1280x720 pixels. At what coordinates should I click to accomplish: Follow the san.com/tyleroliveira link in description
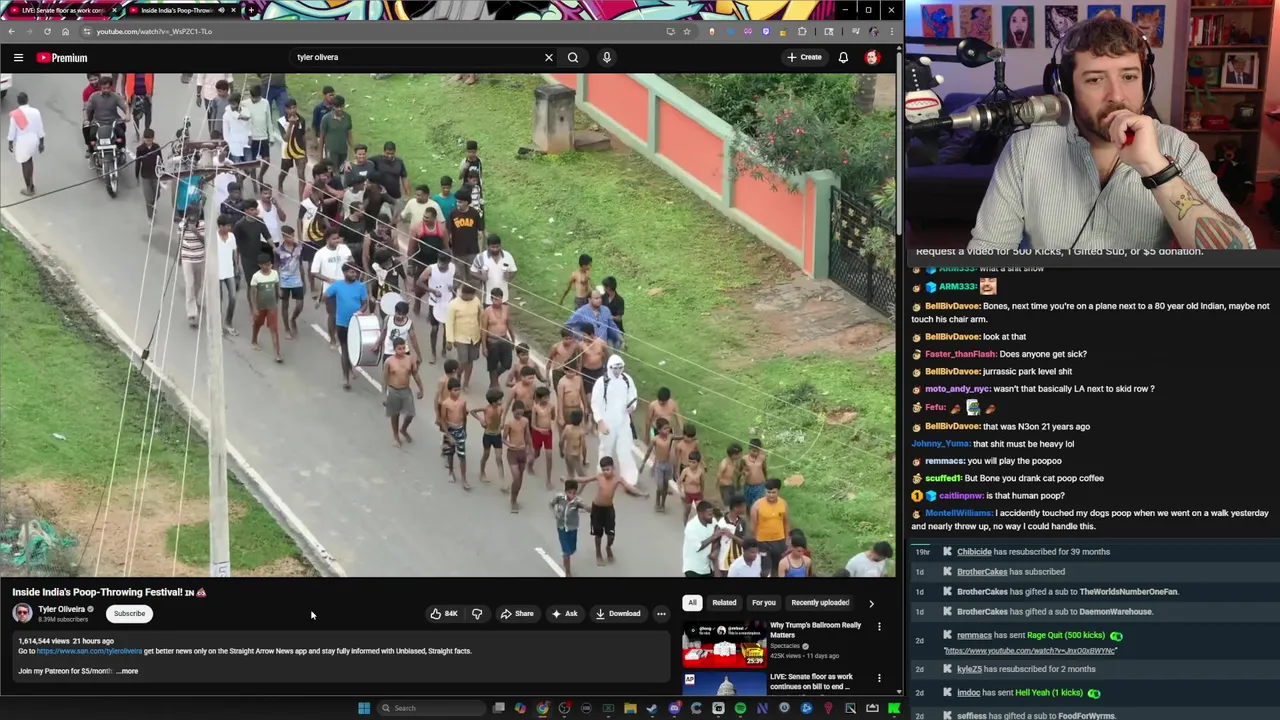click(89, 651)
